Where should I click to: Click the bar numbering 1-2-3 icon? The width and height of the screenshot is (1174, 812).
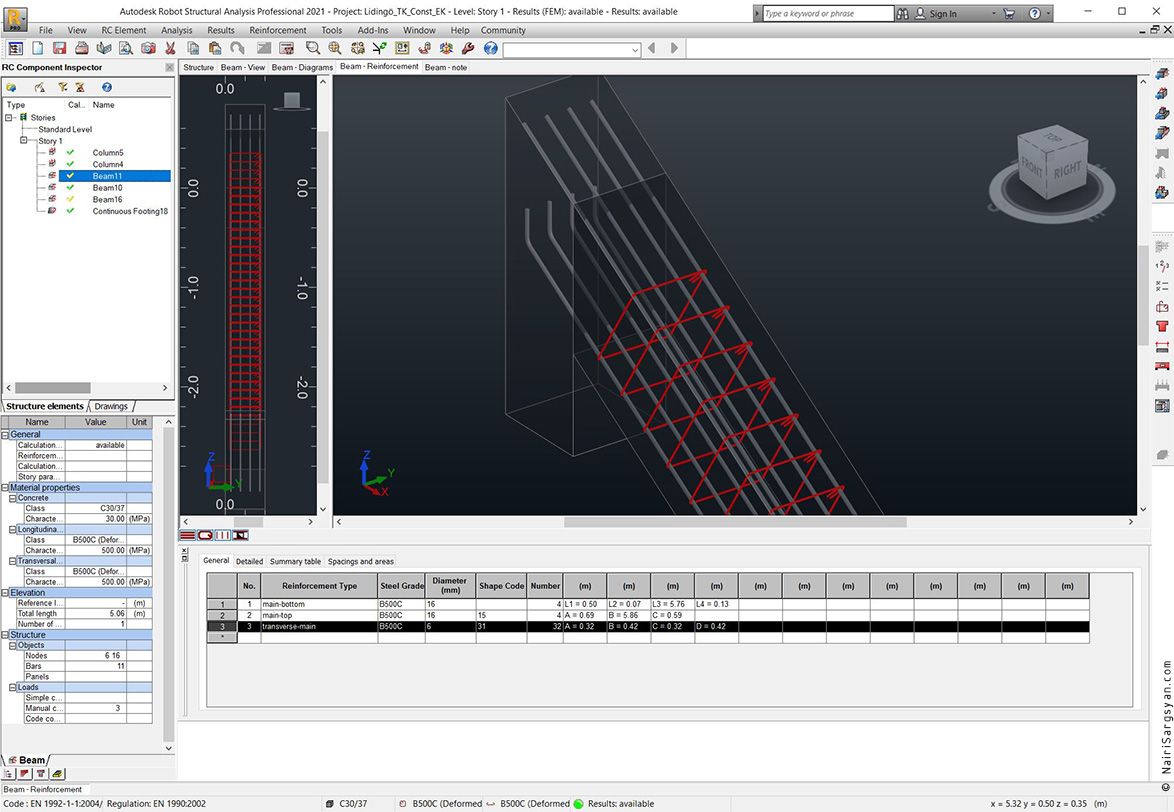pos(1162,266)
